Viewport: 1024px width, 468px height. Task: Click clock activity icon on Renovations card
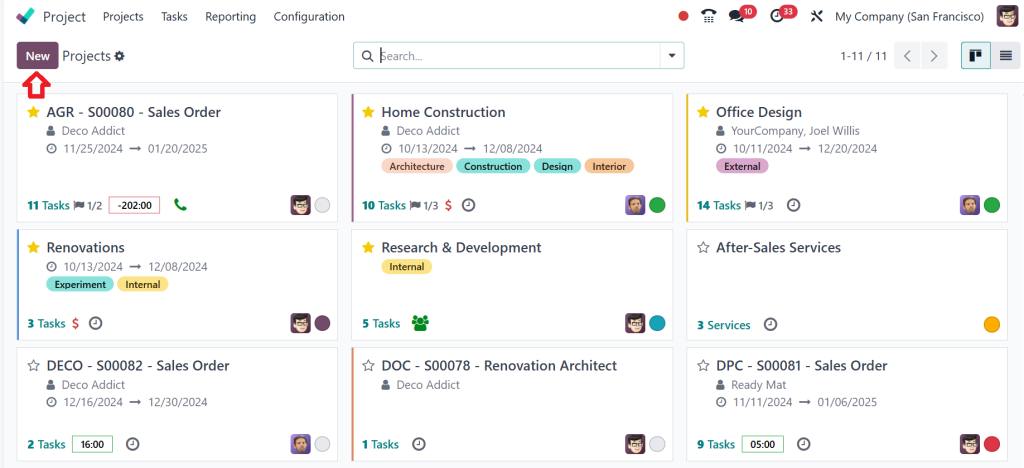click(x=95, y=323)
